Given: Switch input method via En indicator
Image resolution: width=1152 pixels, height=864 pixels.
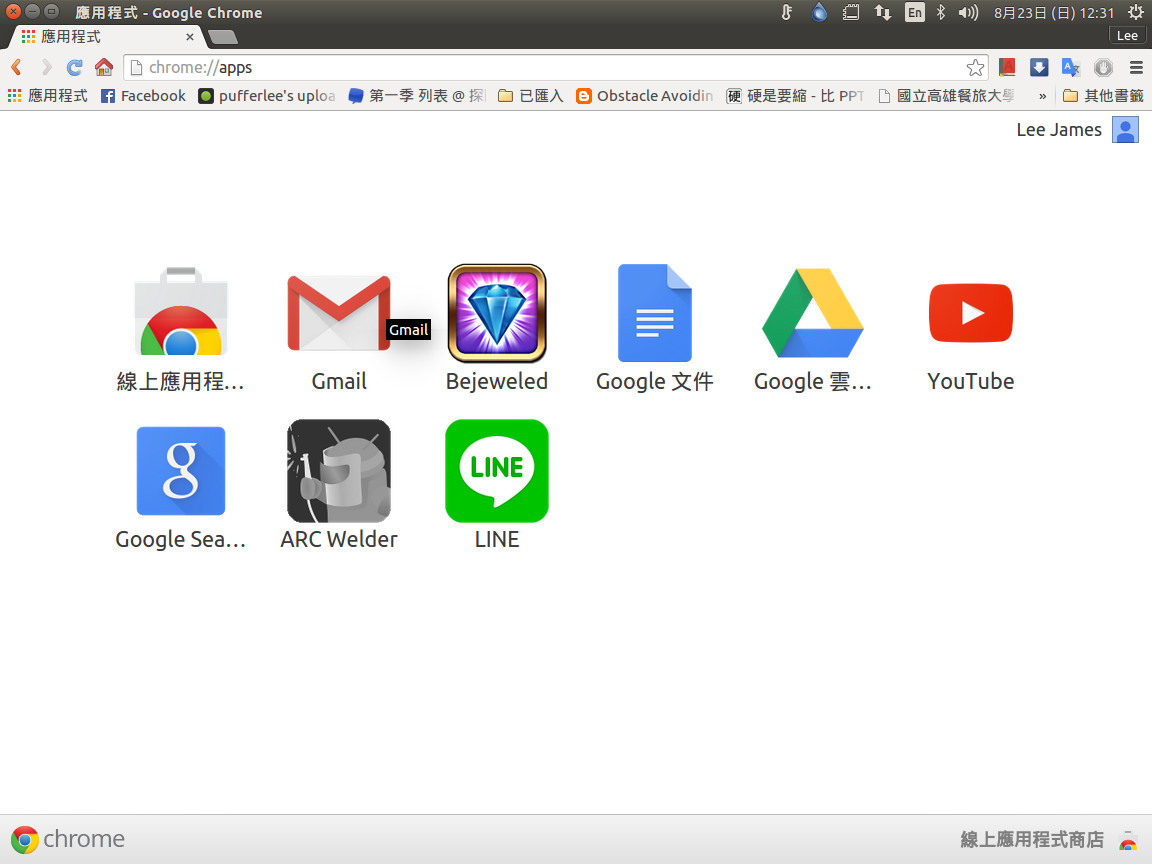Looking at the screenshot, I should click(914, 12).
